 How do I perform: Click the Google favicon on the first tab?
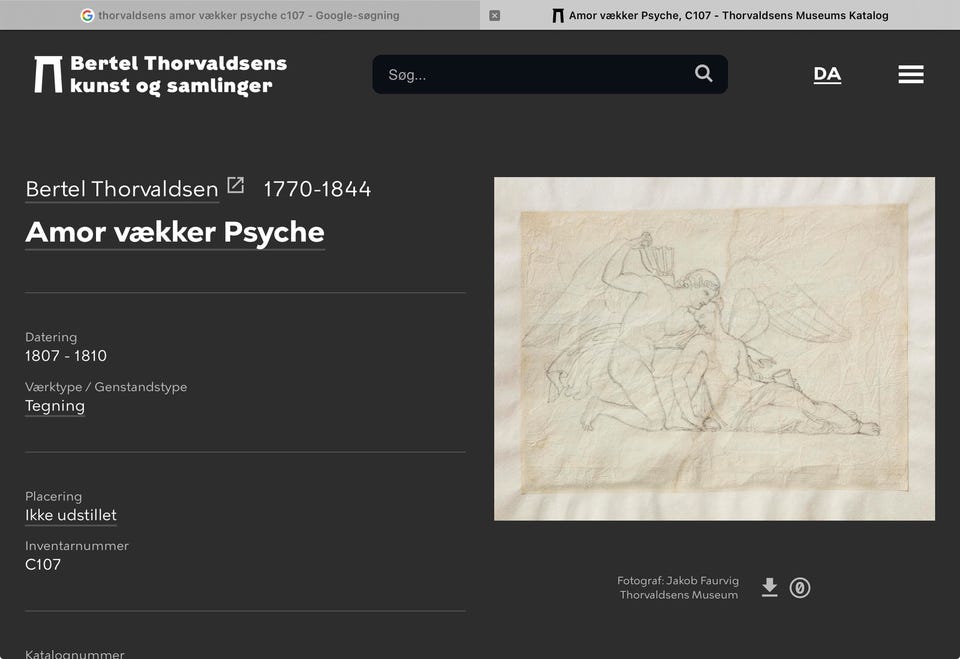(88, 15)
